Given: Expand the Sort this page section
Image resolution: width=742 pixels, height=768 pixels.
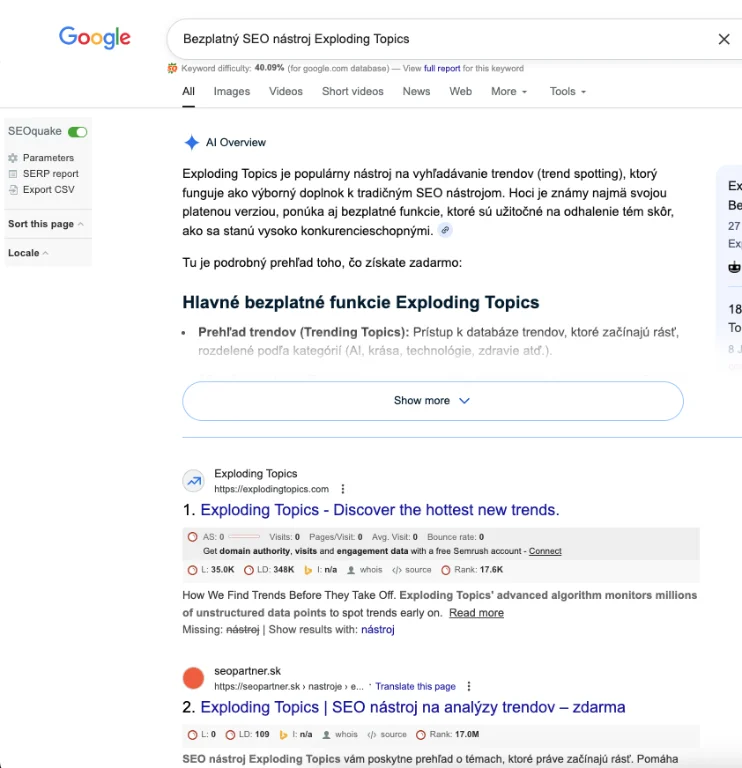Looking at the screenshot, I should click(x=46, y=224).
